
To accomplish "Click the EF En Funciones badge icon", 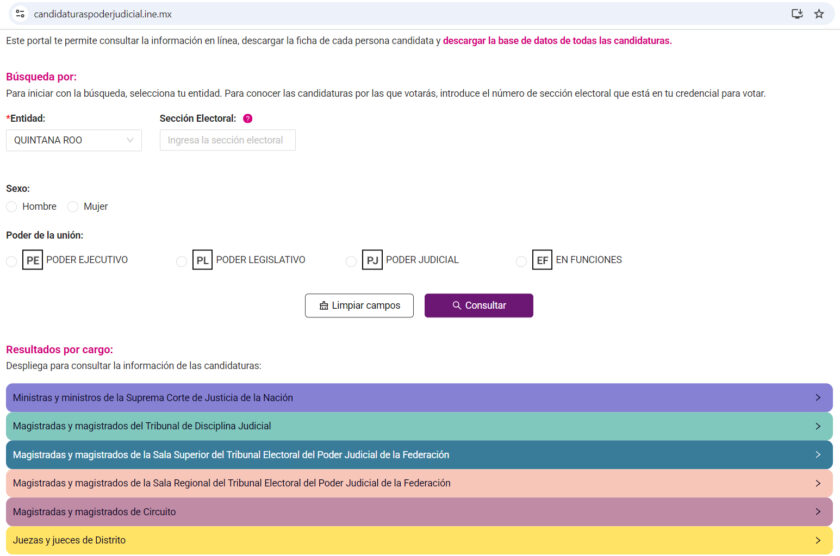I will (x=542, y=260).
